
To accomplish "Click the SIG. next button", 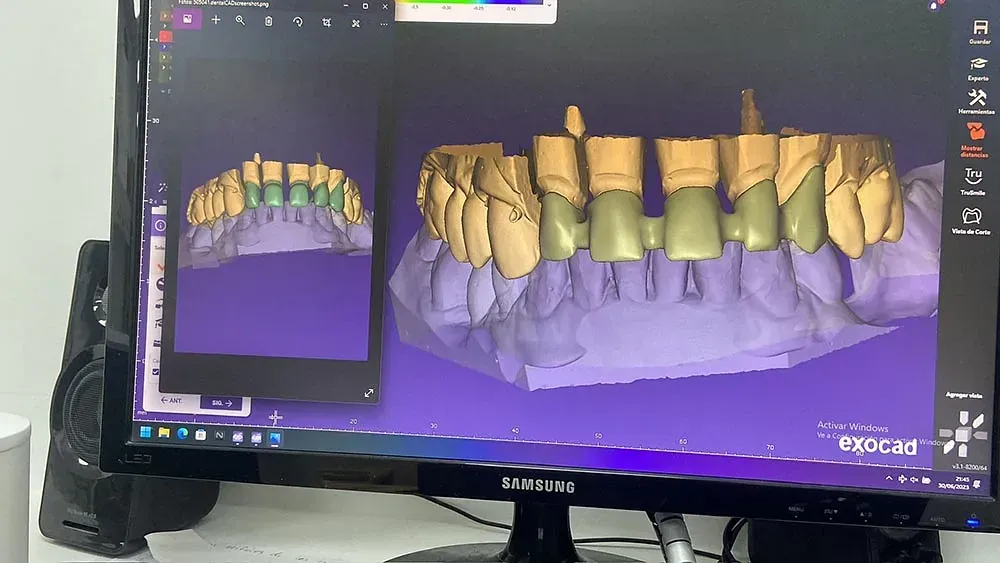I will (x=221, y=403).
